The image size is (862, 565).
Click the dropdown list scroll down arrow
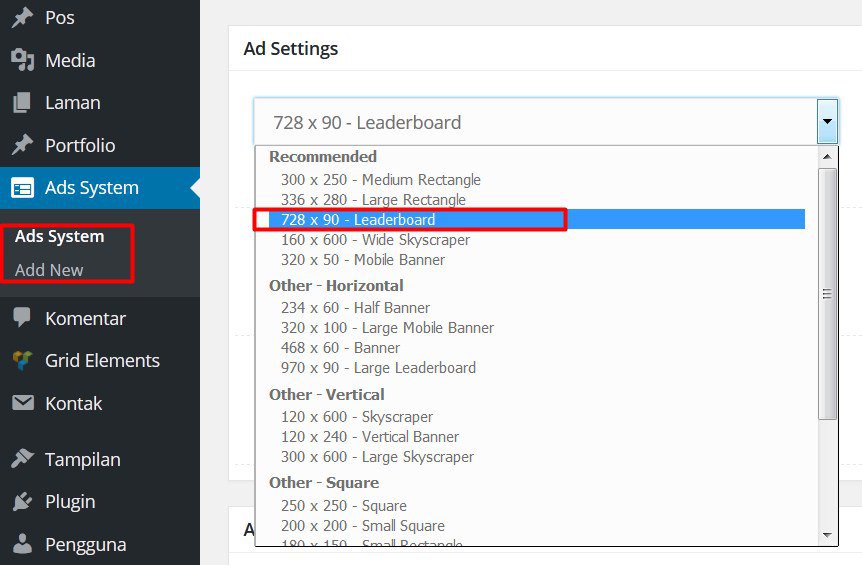[827, 535]
